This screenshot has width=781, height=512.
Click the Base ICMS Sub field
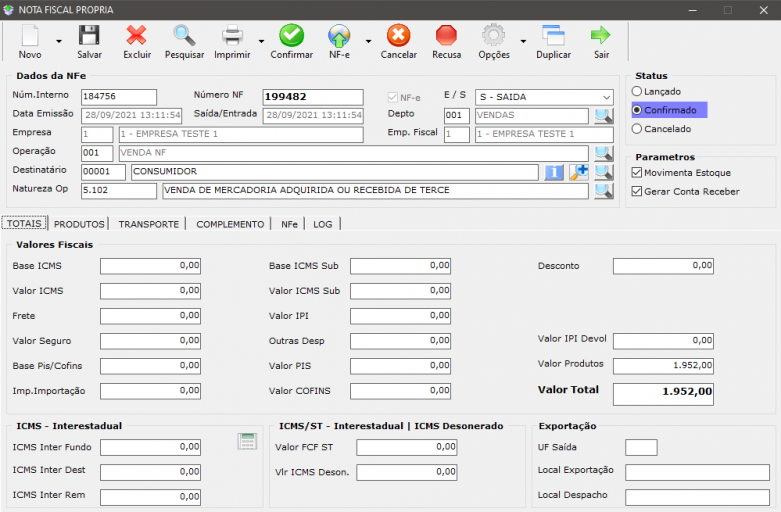click(400, 266)
